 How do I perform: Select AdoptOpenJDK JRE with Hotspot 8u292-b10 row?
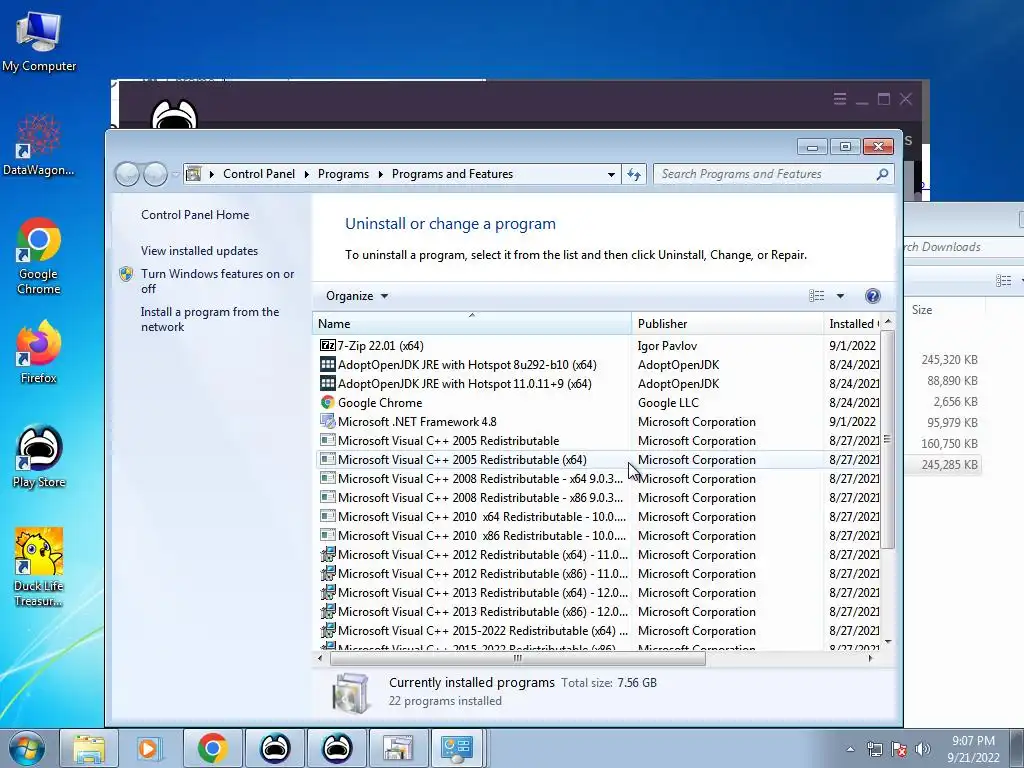click(x=598, y=364)
